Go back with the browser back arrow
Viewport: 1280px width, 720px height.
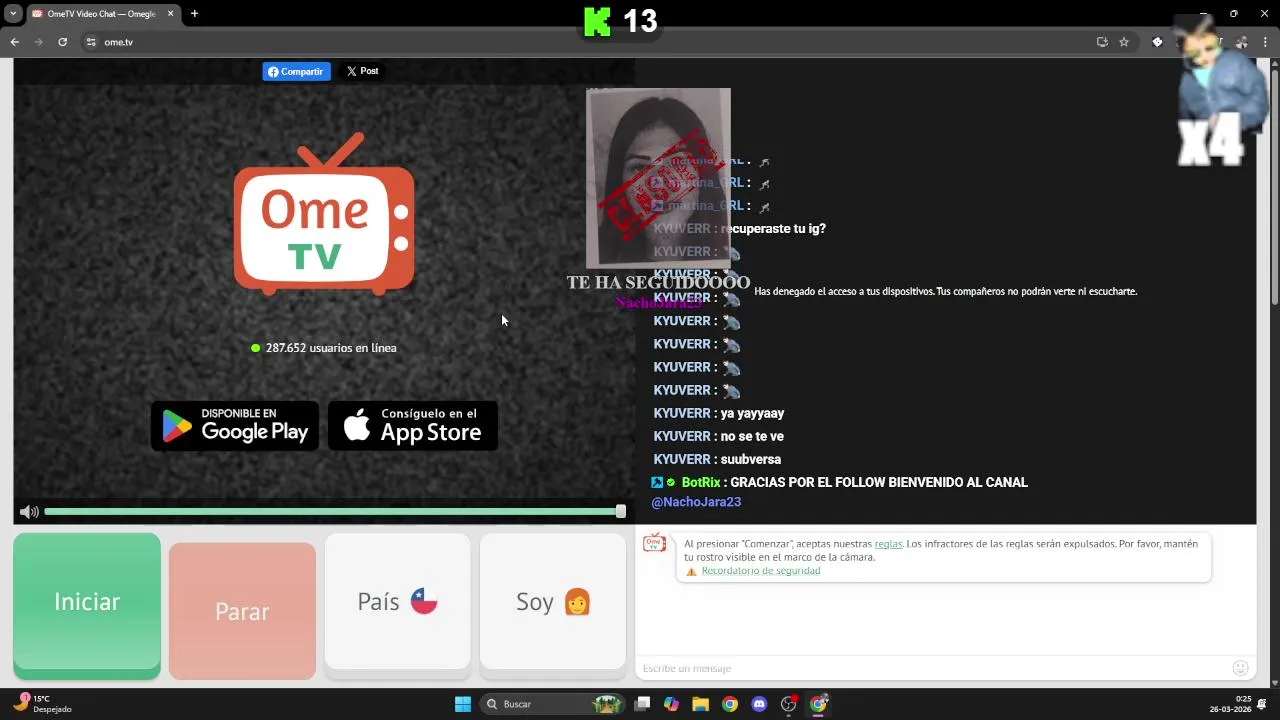click(14, 42)
